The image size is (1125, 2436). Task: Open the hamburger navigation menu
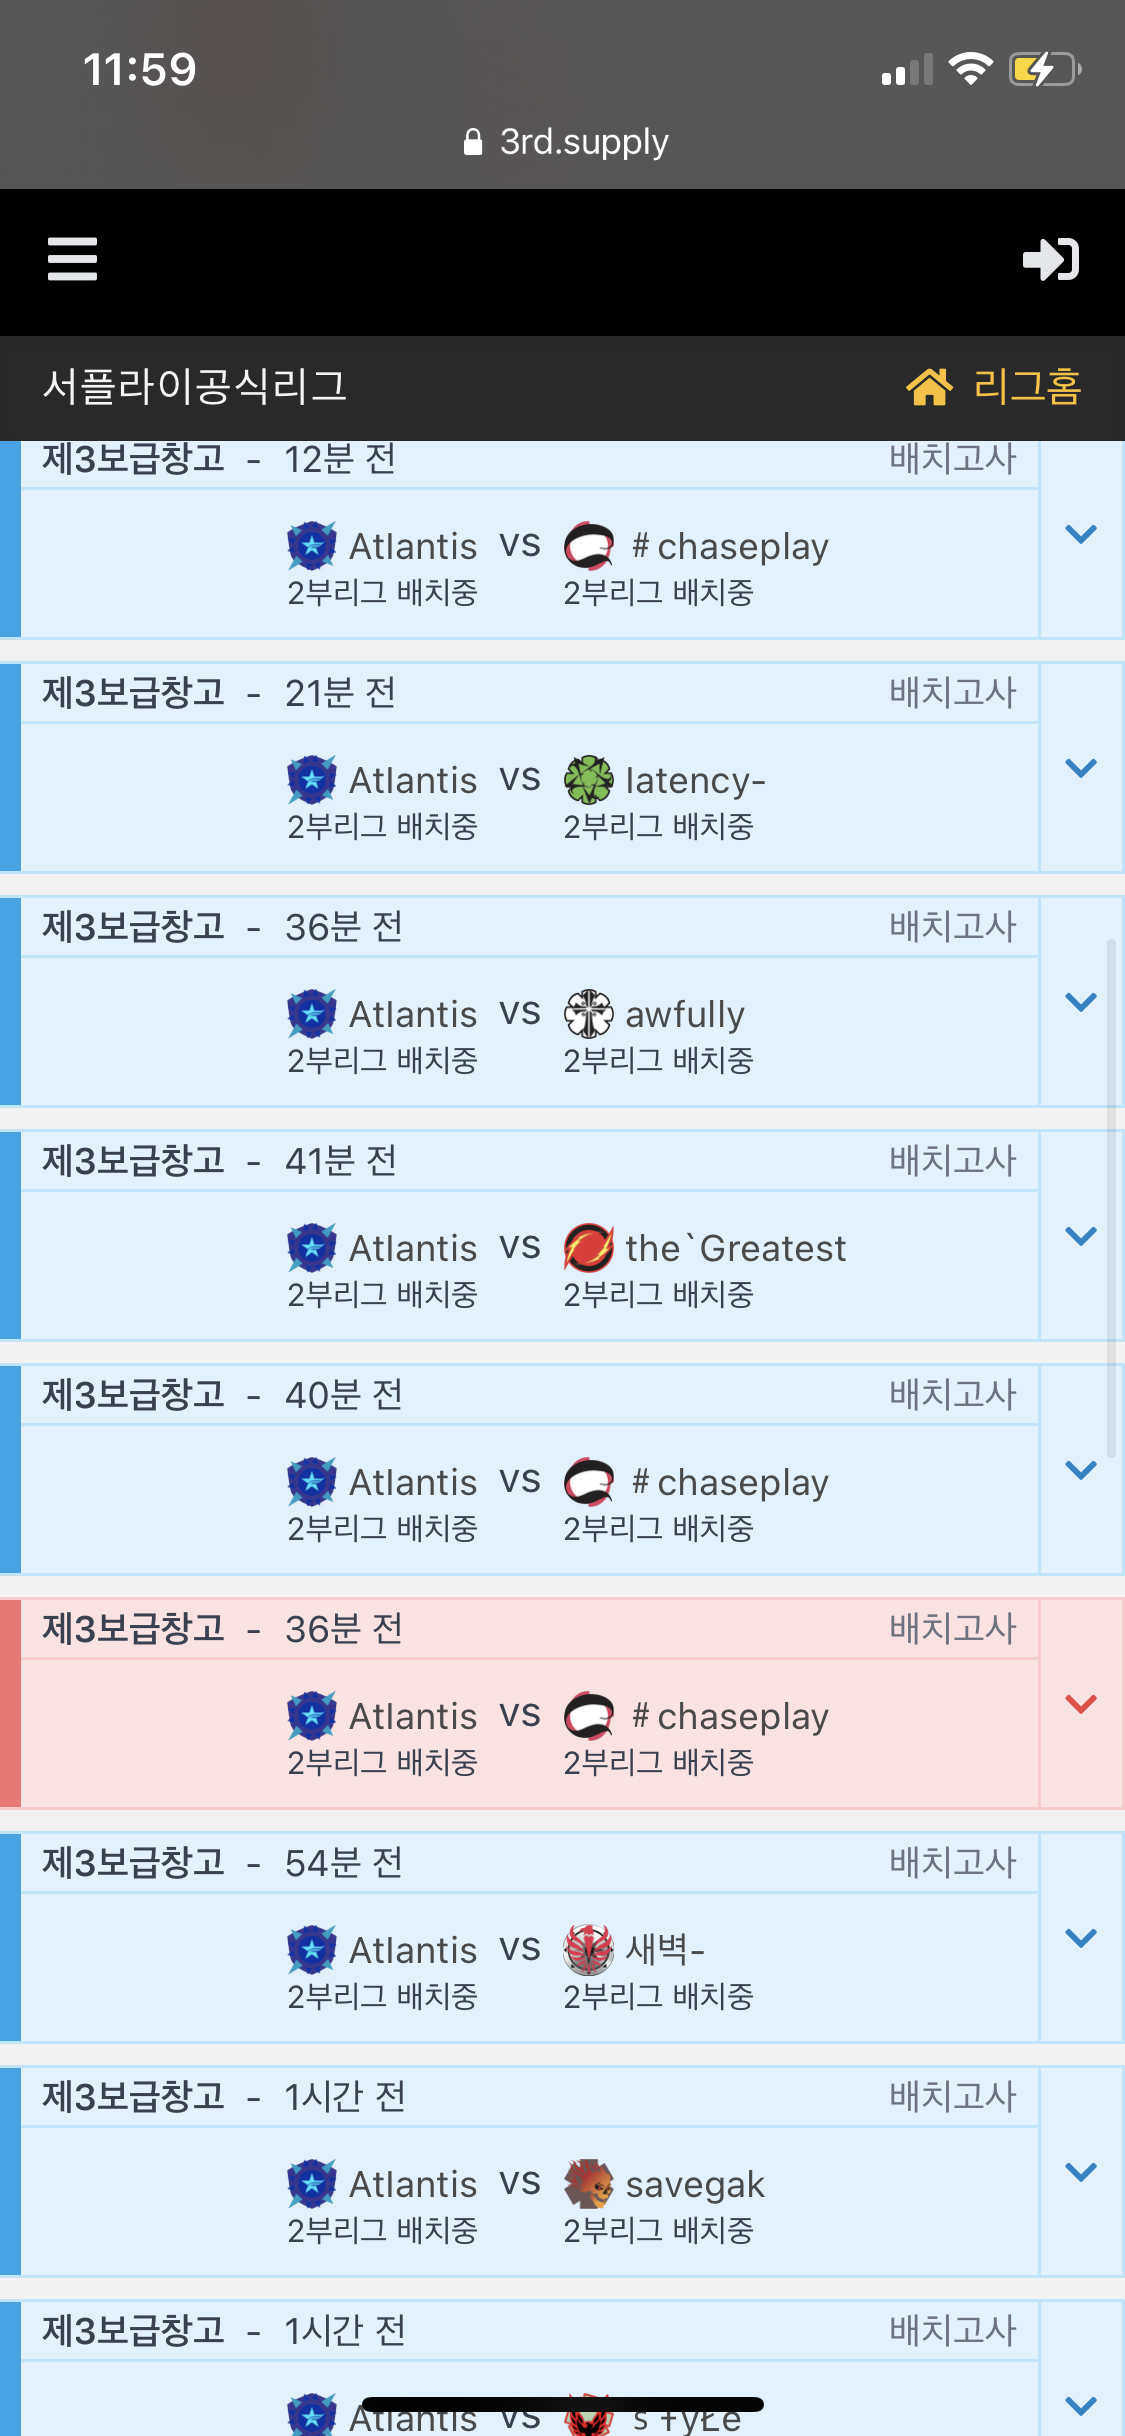[72, 260]
